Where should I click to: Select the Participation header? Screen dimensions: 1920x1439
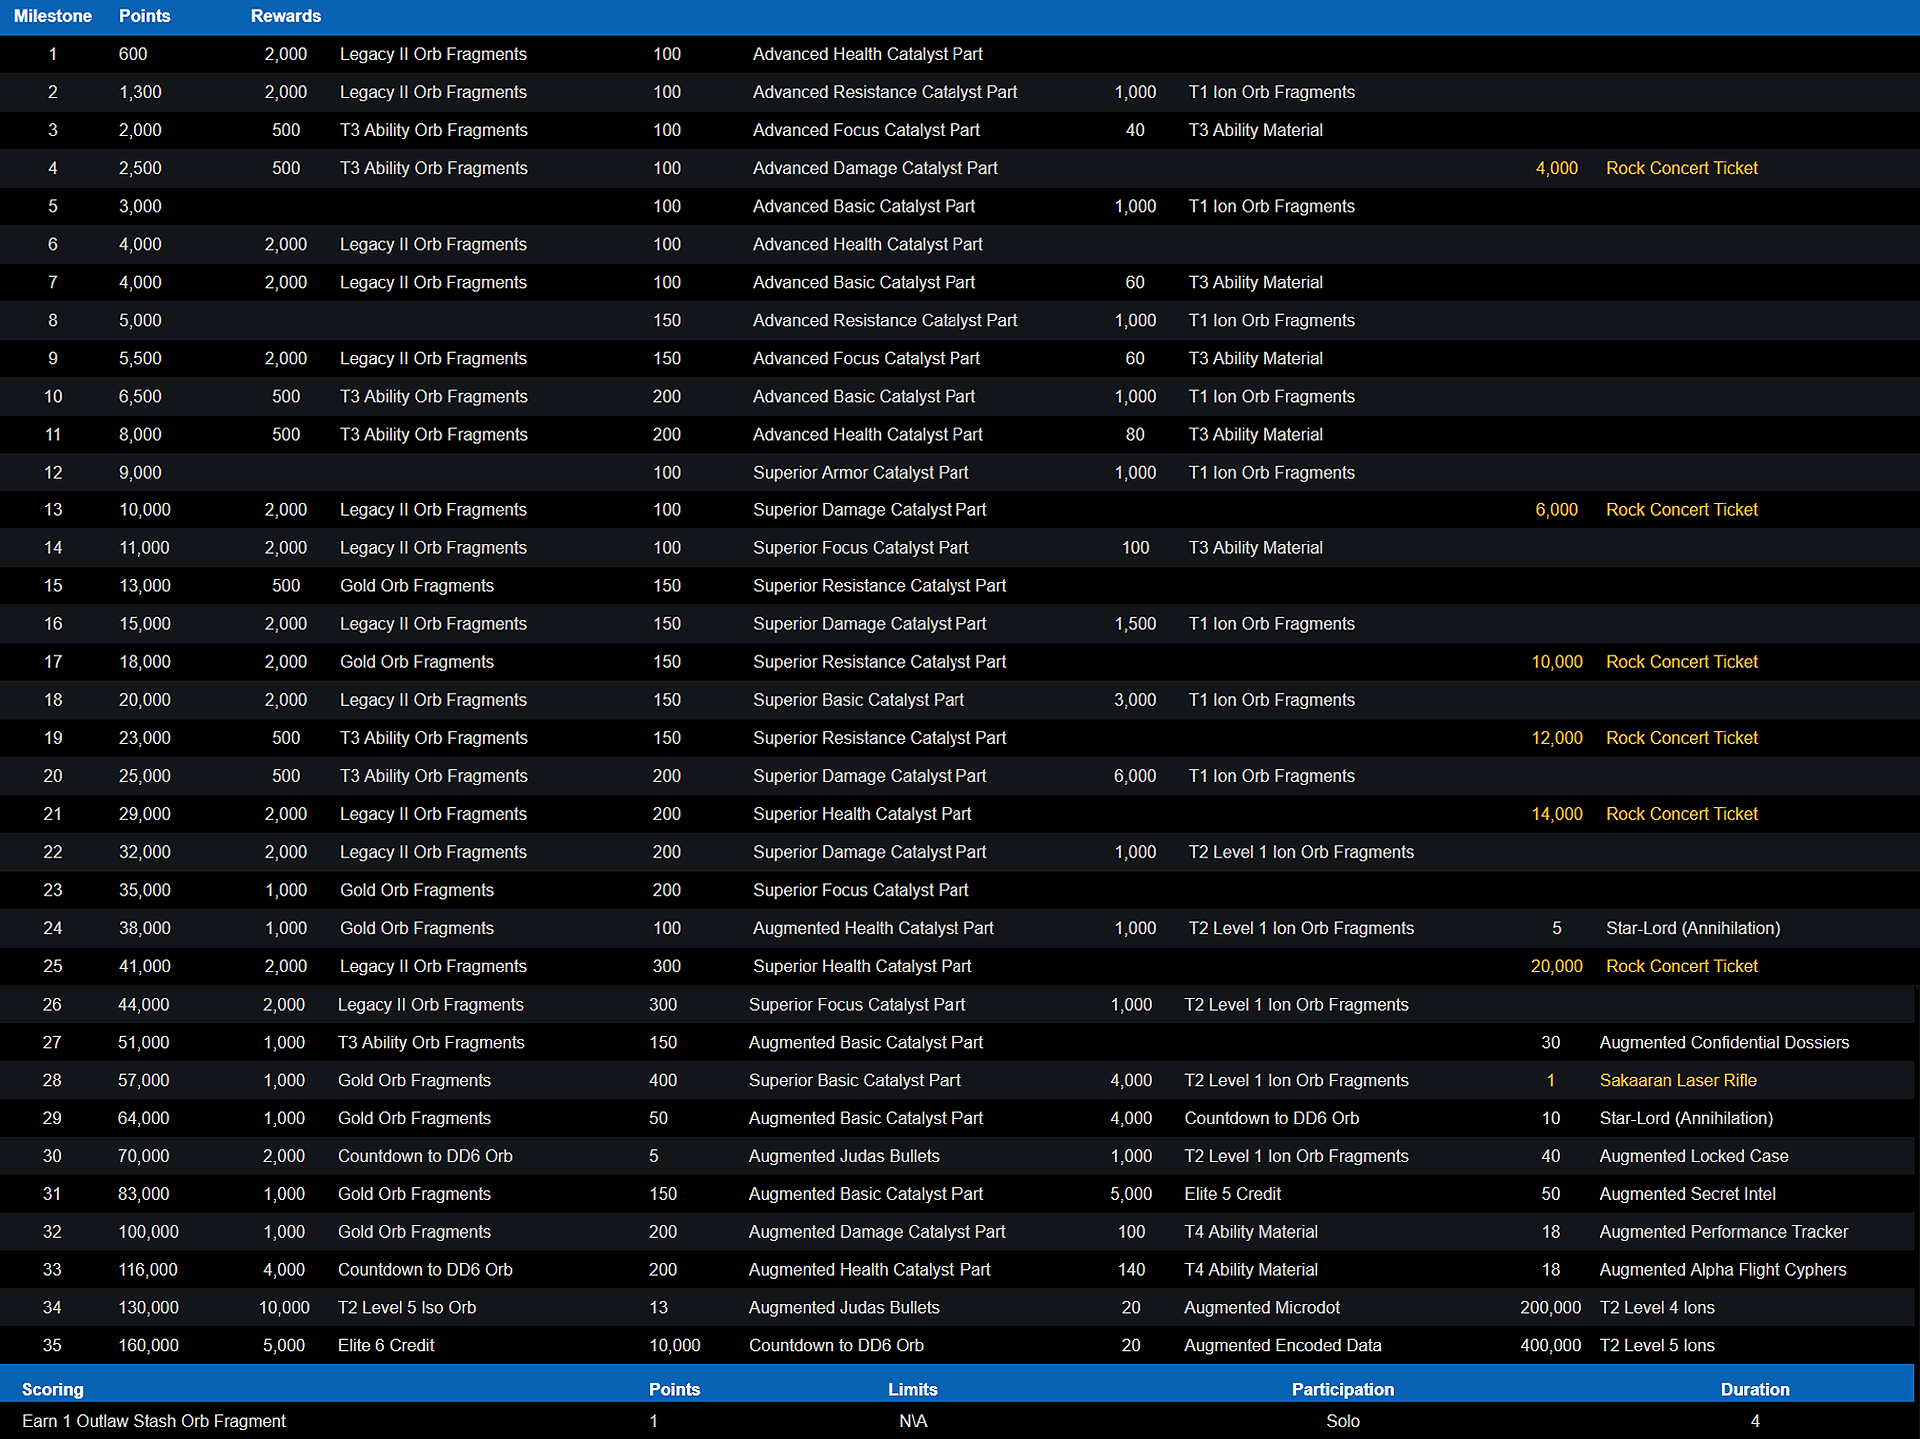coord(1342,1389)
